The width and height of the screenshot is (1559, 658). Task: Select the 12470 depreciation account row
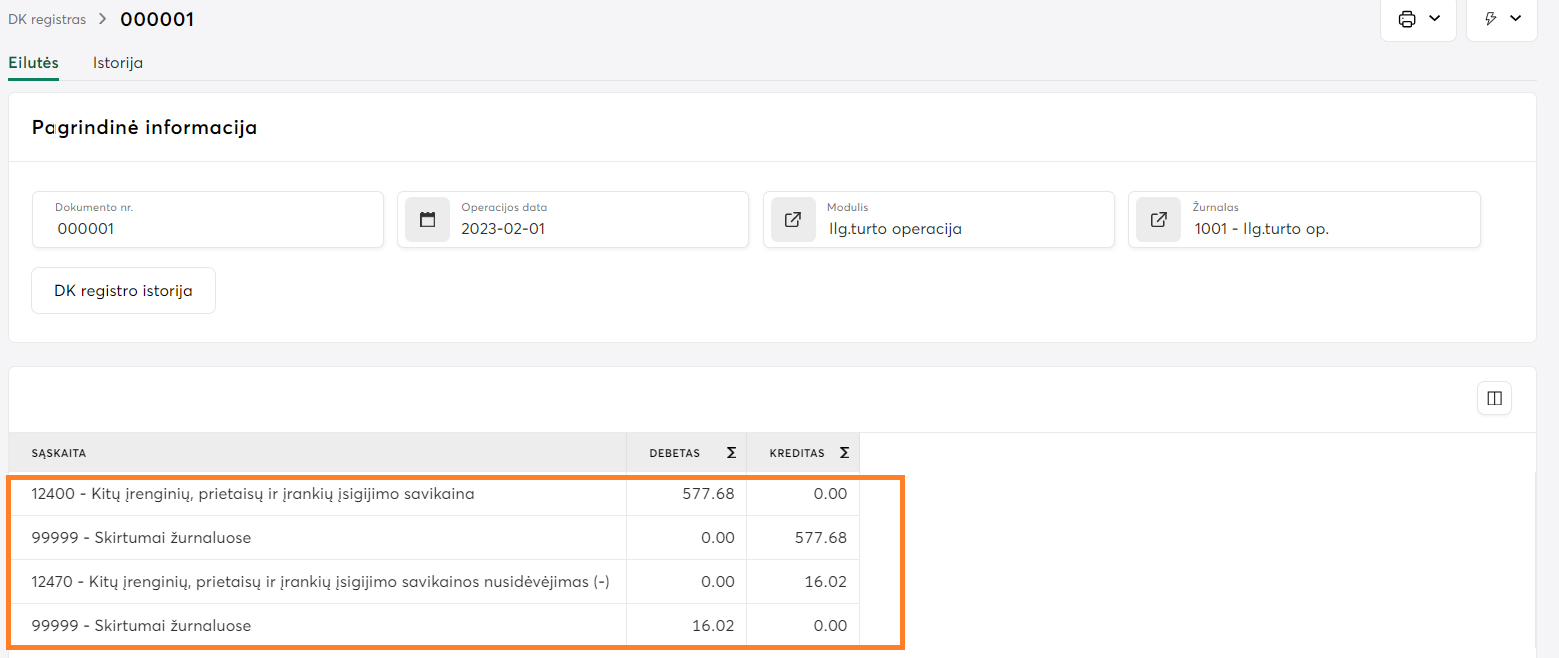point(320,582)
